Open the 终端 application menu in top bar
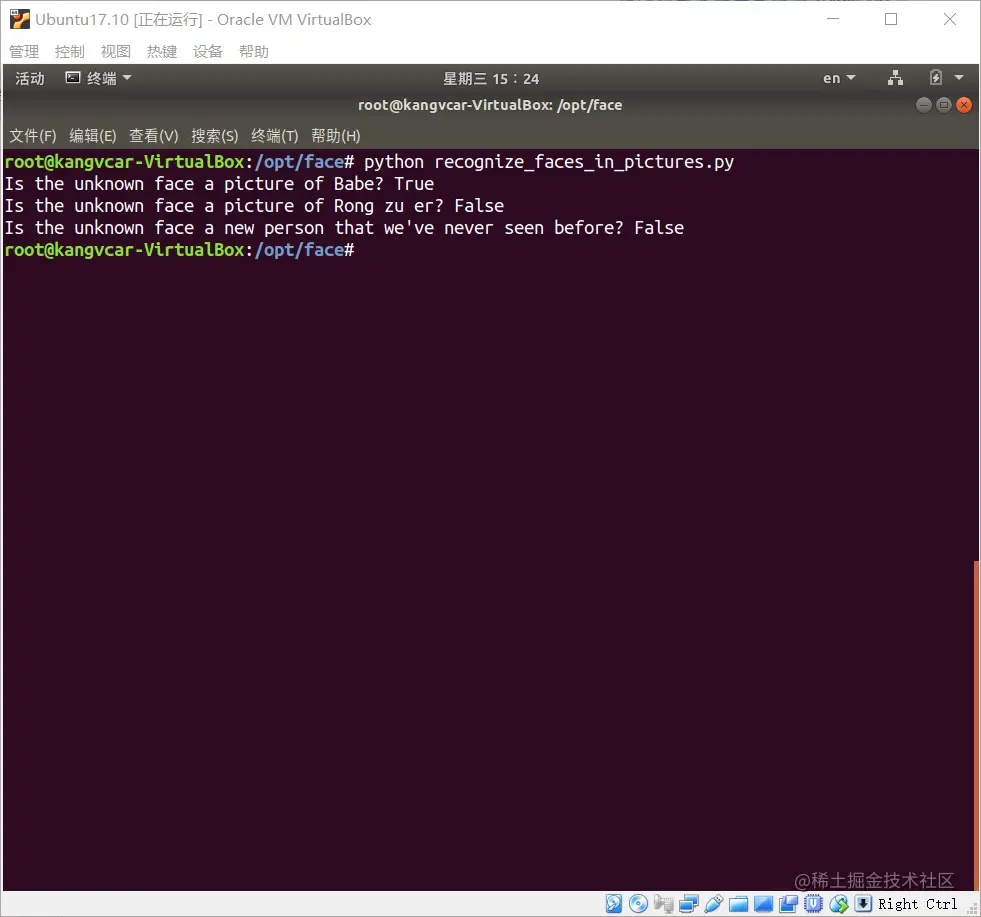This screenshot has width=981, height=917. [x=99, y=78]
